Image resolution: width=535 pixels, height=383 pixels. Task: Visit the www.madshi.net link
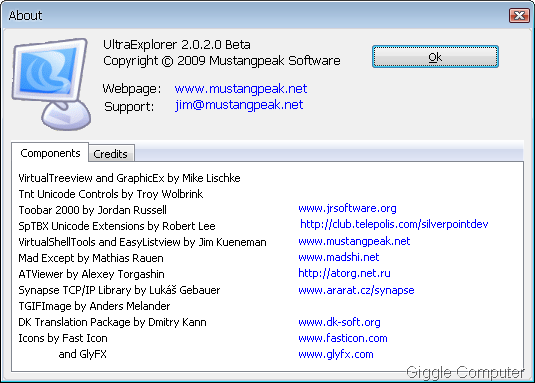[x=339, y=257]
